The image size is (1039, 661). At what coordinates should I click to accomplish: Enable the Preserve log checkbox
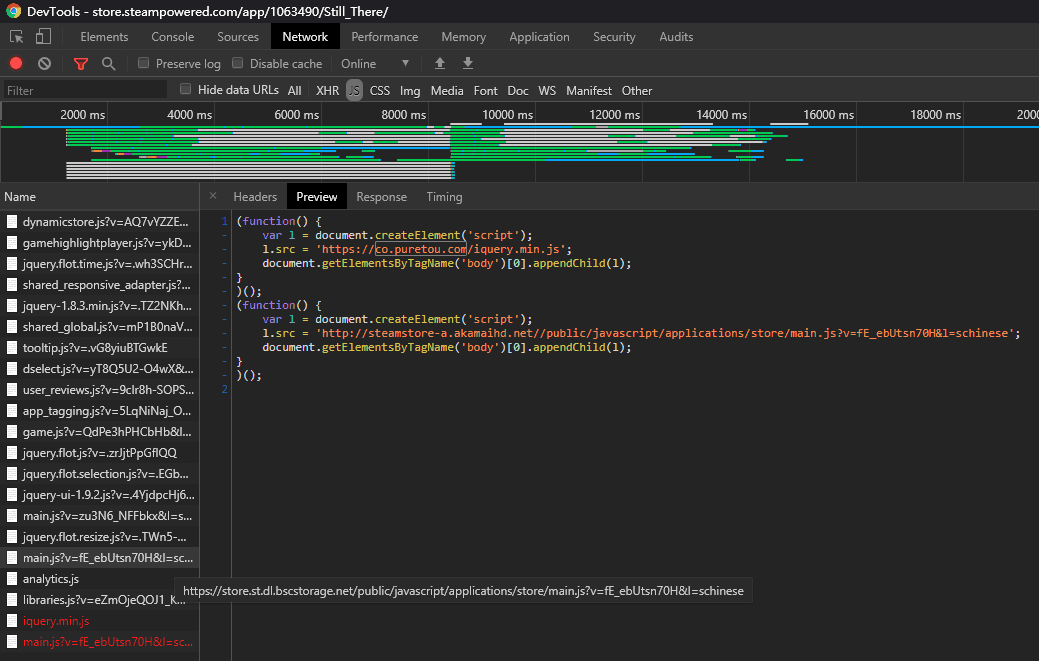coord(144,63)
